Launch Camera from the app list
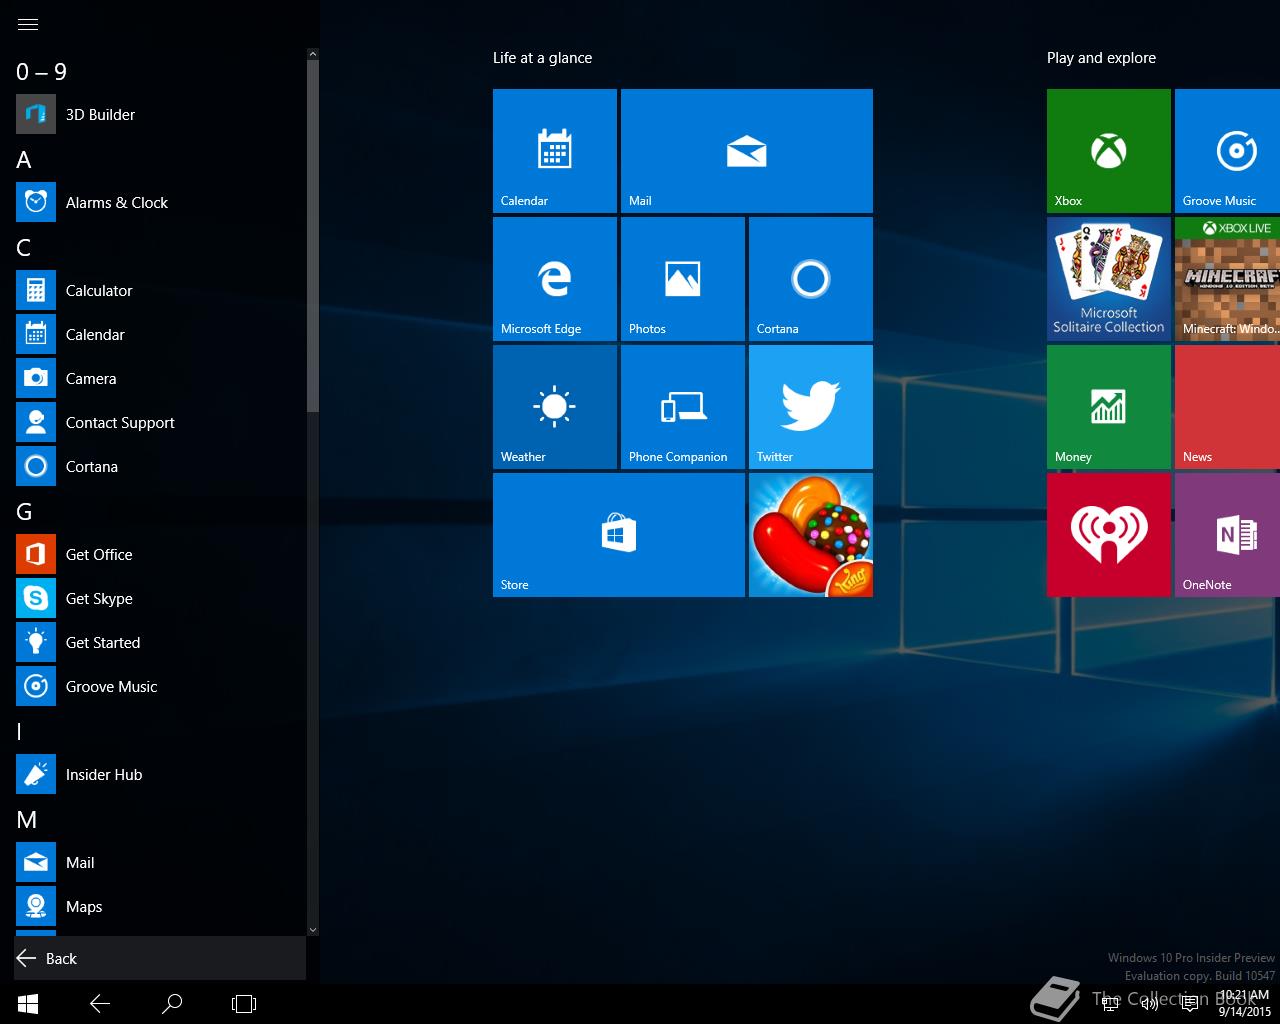This screenshot has height=1024, width=1280. coord(160,378)
